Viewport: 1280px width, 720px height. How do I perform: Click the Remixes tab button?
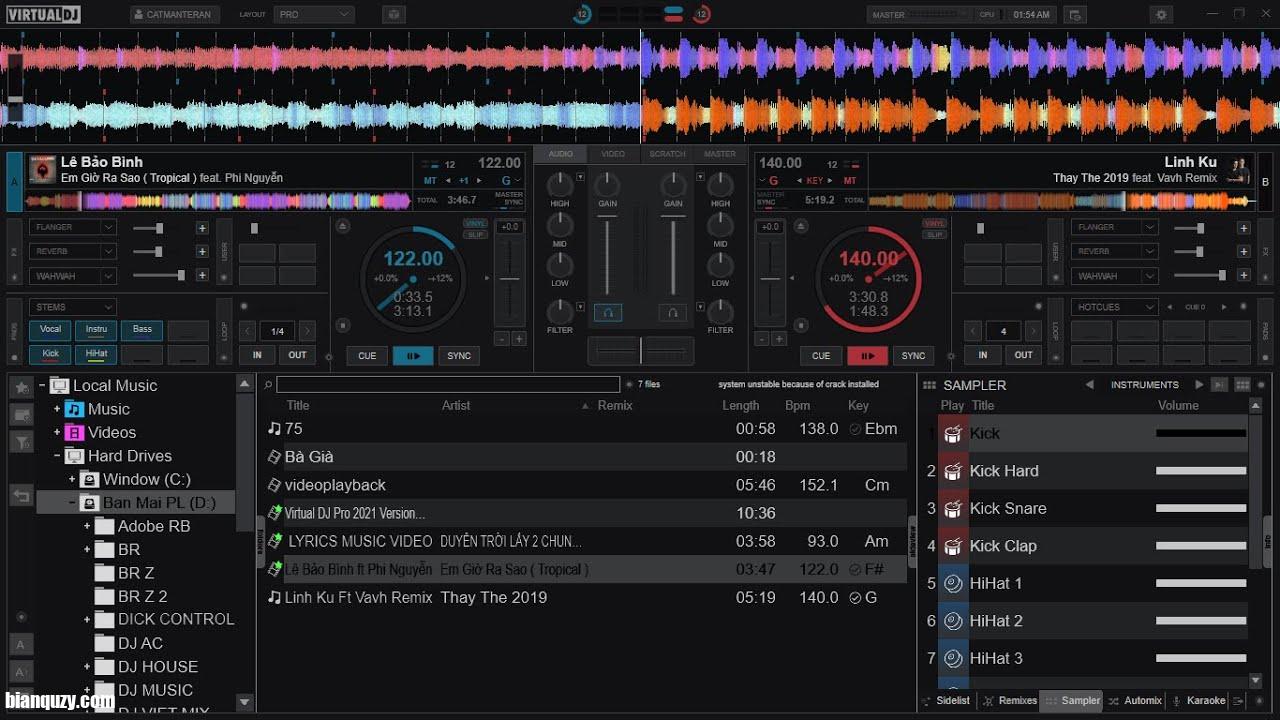(x=1009, y=701)
